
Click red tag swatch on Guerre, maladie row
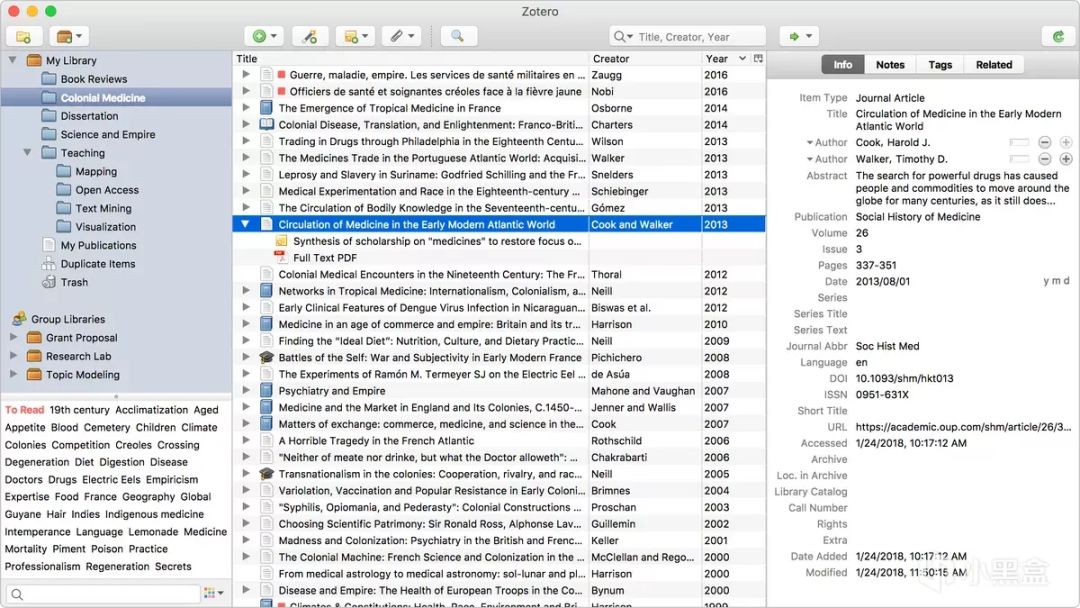tap(282, 74)
